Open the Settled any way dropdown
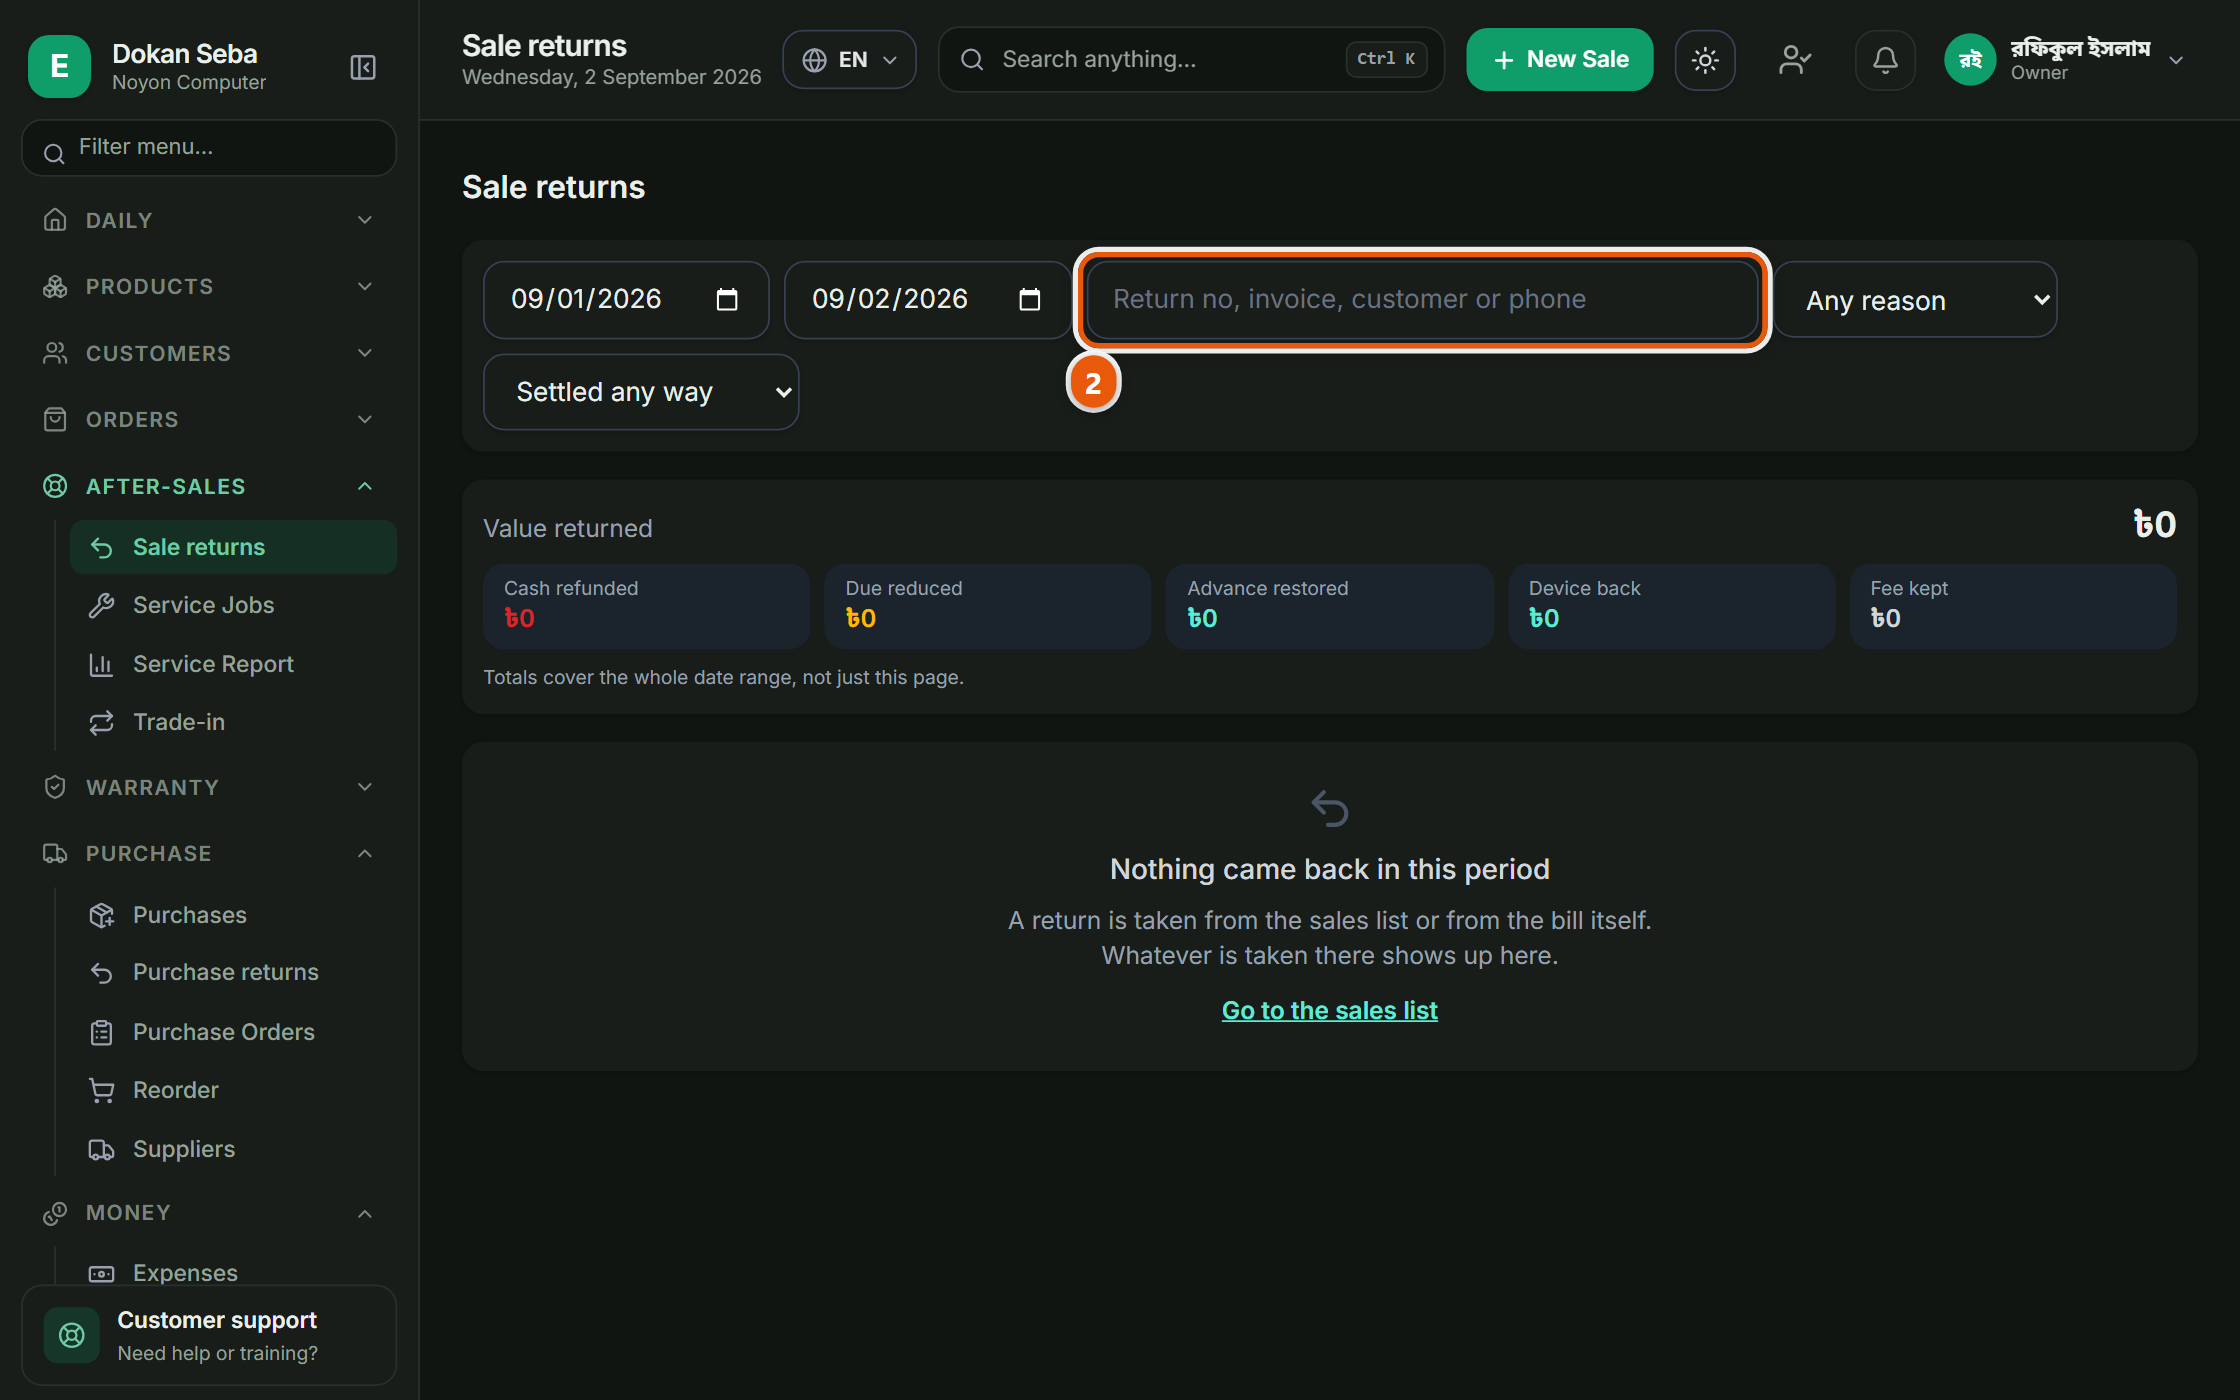This screenshot has width=2240, height=1400. [x=641, y=392]
